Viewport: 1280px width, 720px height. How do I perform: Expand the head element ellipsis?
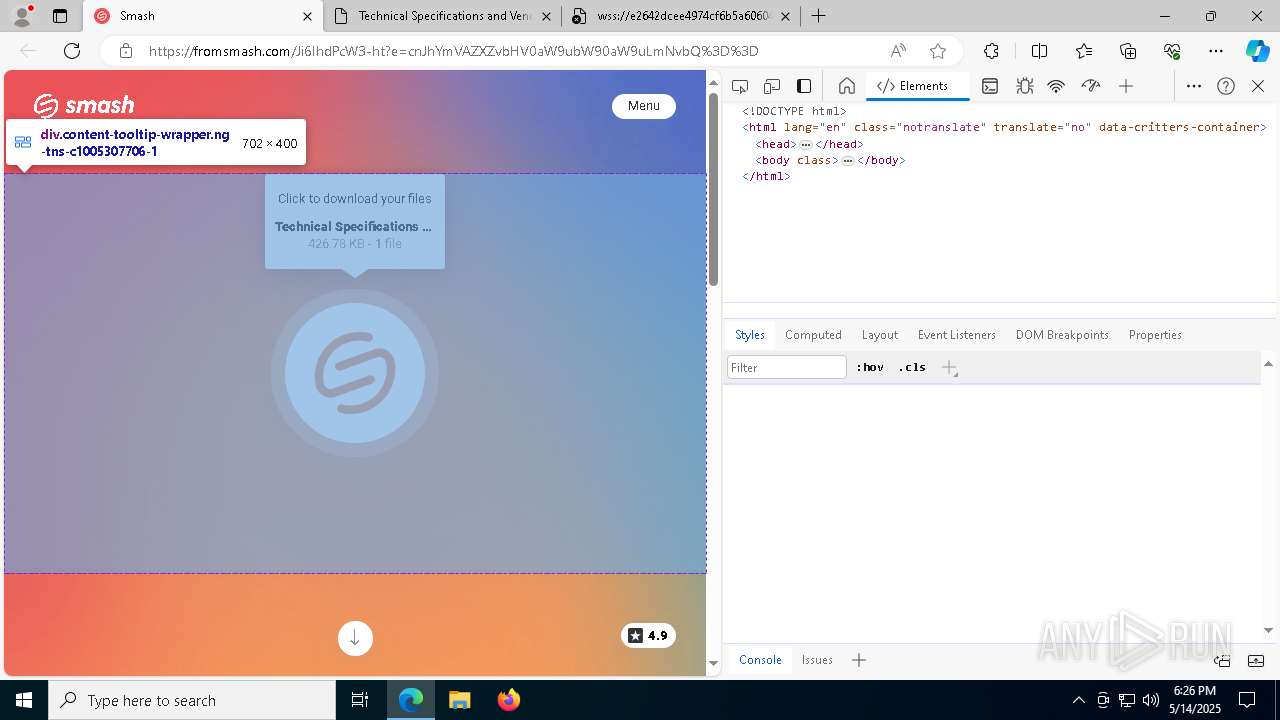tap(806, 144)
